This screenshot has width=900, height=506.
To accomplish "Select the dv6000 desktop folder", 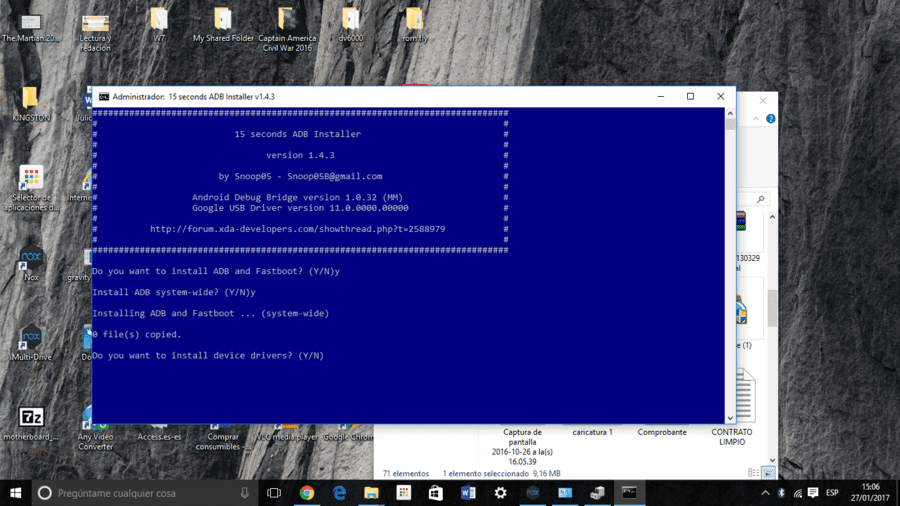I will click(x=351, y=25).
